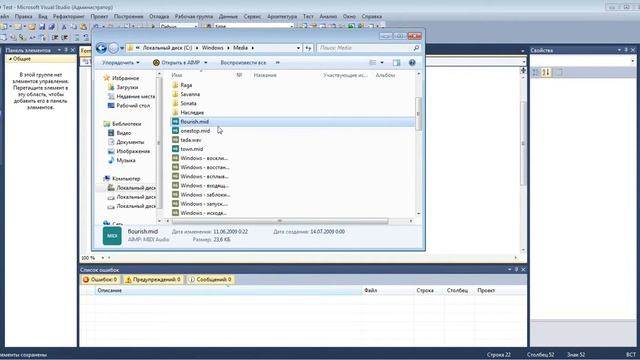640x360 pixels.
Task: Click the Copy icon in Visual Studio toolbar
Action: coord(73,27)
